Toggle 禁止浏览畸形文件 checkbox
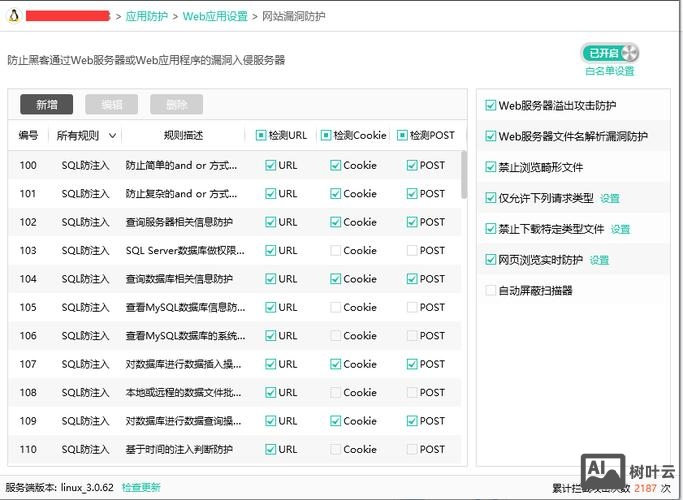Image resolution: width=683 pixels, height=500 pixels. [x=490, y=167]
